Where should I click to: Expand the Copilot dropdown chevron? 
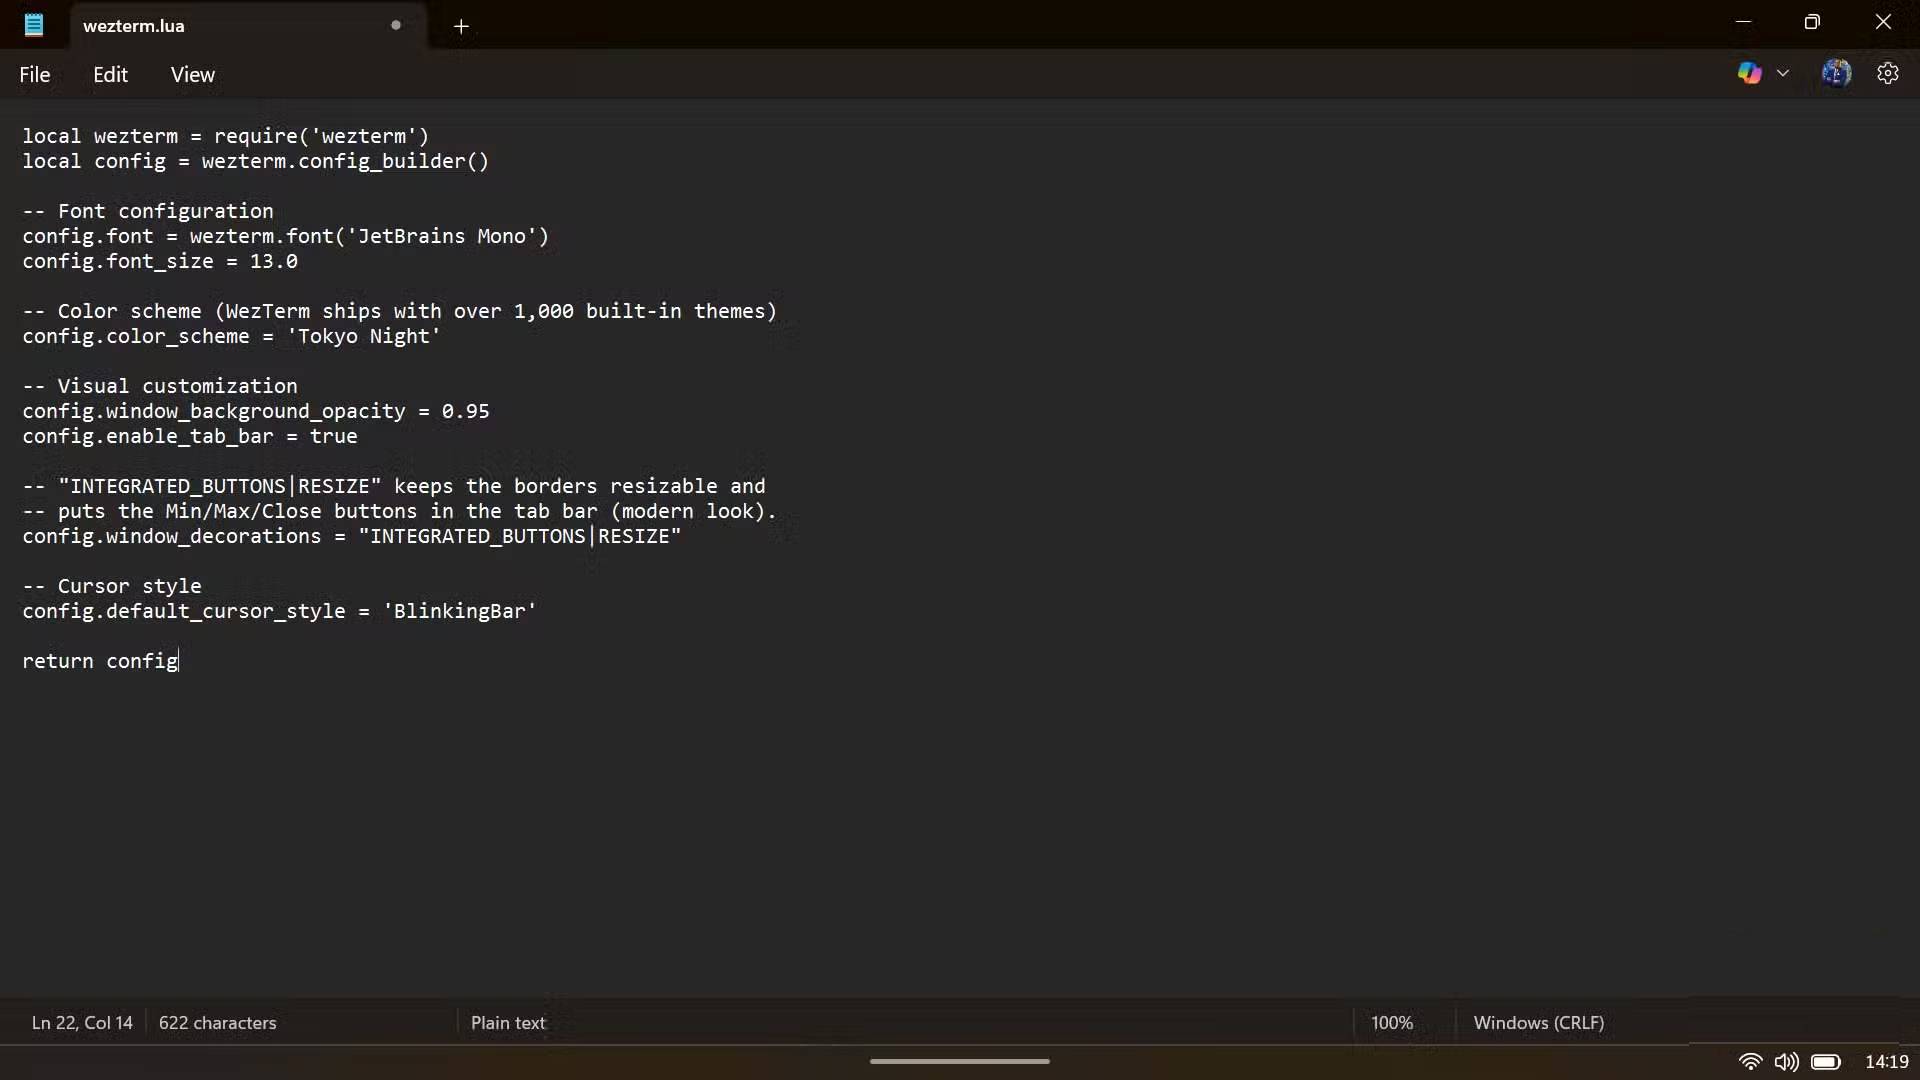pos(1783,73)
